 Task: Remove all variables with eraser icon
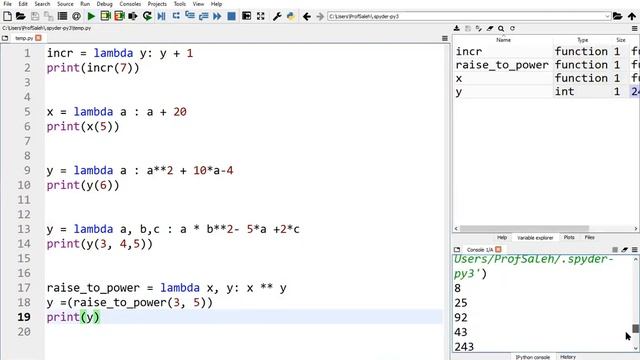pos(490,29)
